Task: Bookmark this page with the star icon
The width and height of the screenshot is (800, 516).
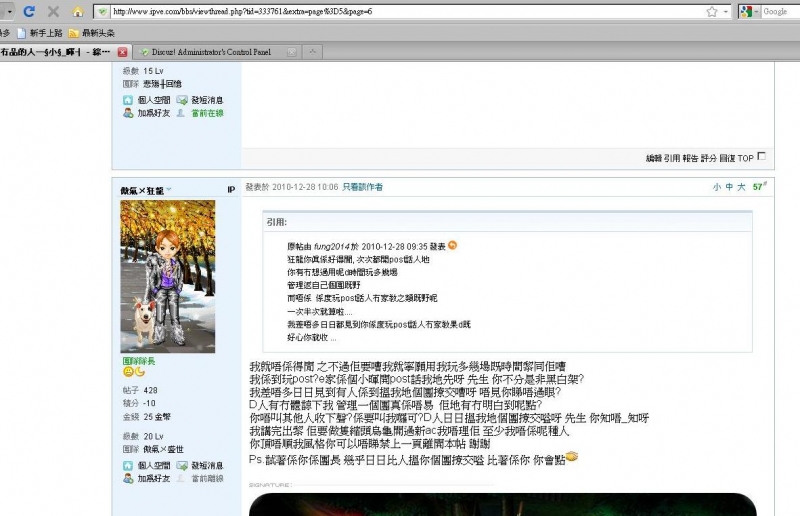Action: coord(711,12)
